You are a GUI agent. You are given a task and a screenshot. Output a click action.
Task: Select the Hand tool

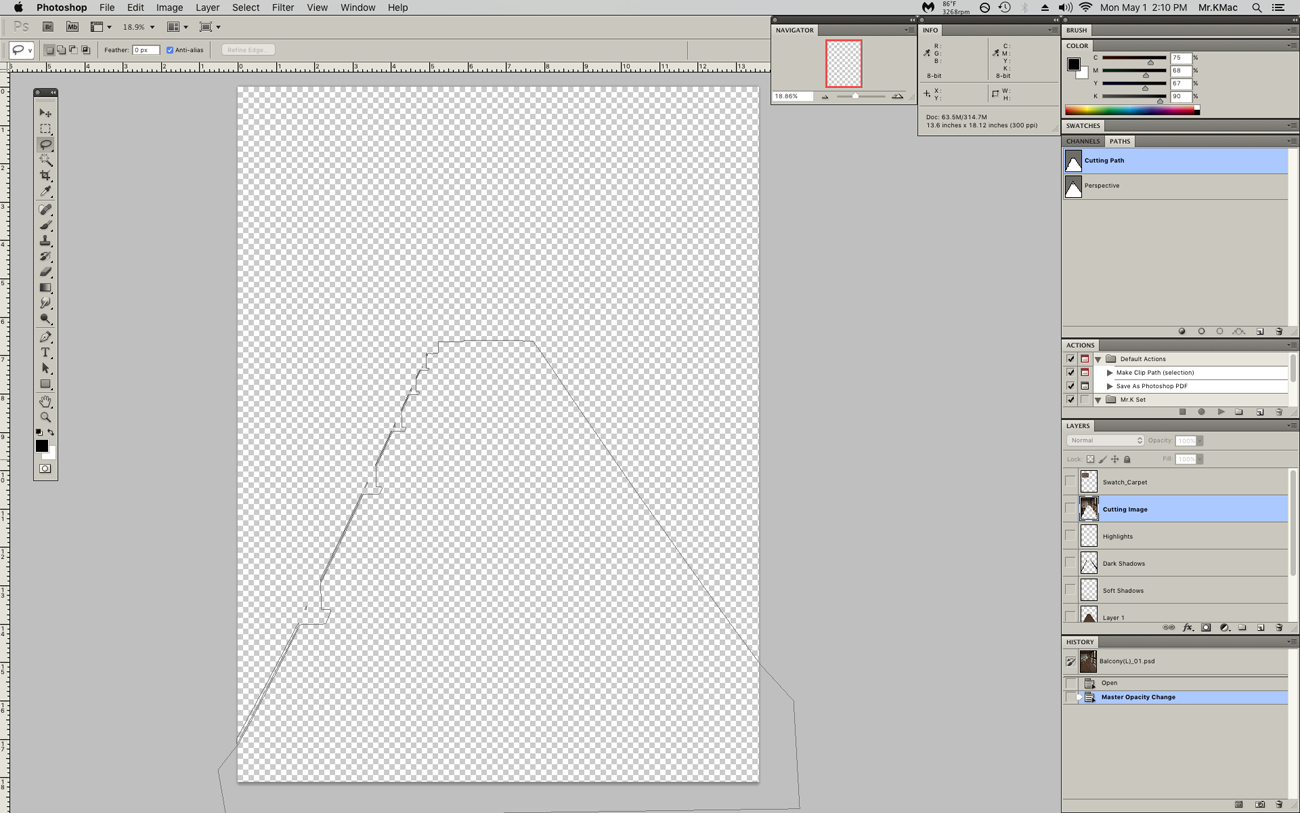45,401
